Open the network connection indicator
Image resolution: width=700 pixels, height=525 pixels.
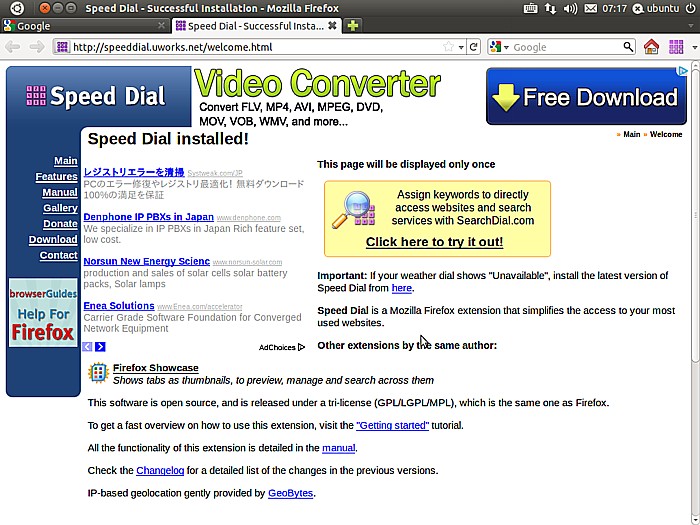point(550,8)
